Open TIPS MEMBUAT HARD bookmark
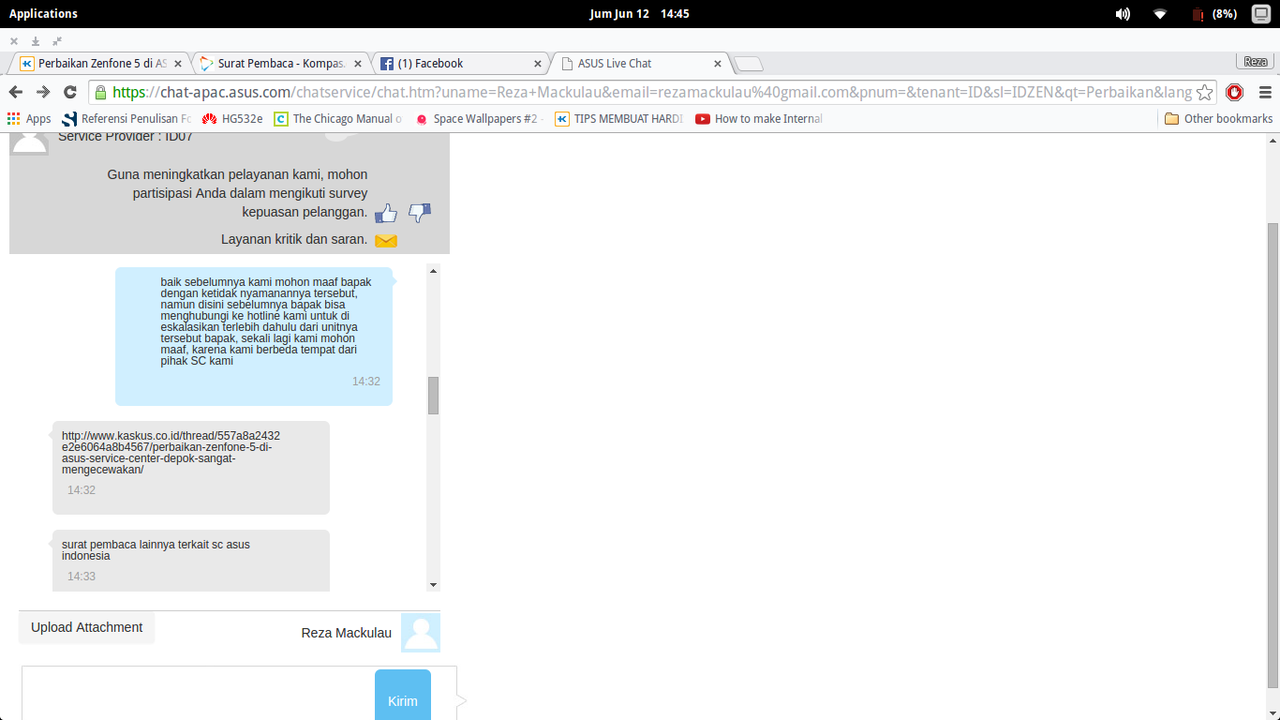The image size is (1280, 720). [619, 118]
